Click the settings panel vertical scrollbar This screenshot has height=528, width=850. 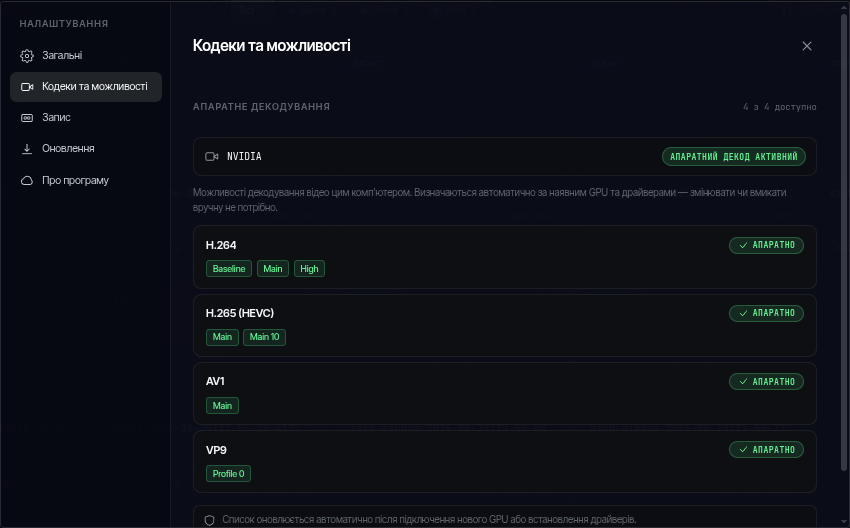(843, 241)
